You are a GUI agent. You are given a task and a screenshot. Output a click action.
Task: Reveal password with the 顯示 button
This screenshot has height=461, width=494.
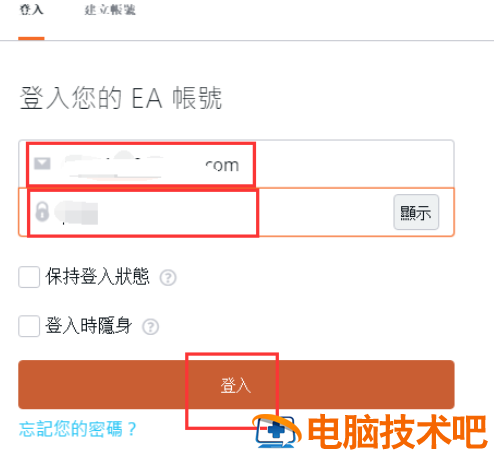(416, 212)
